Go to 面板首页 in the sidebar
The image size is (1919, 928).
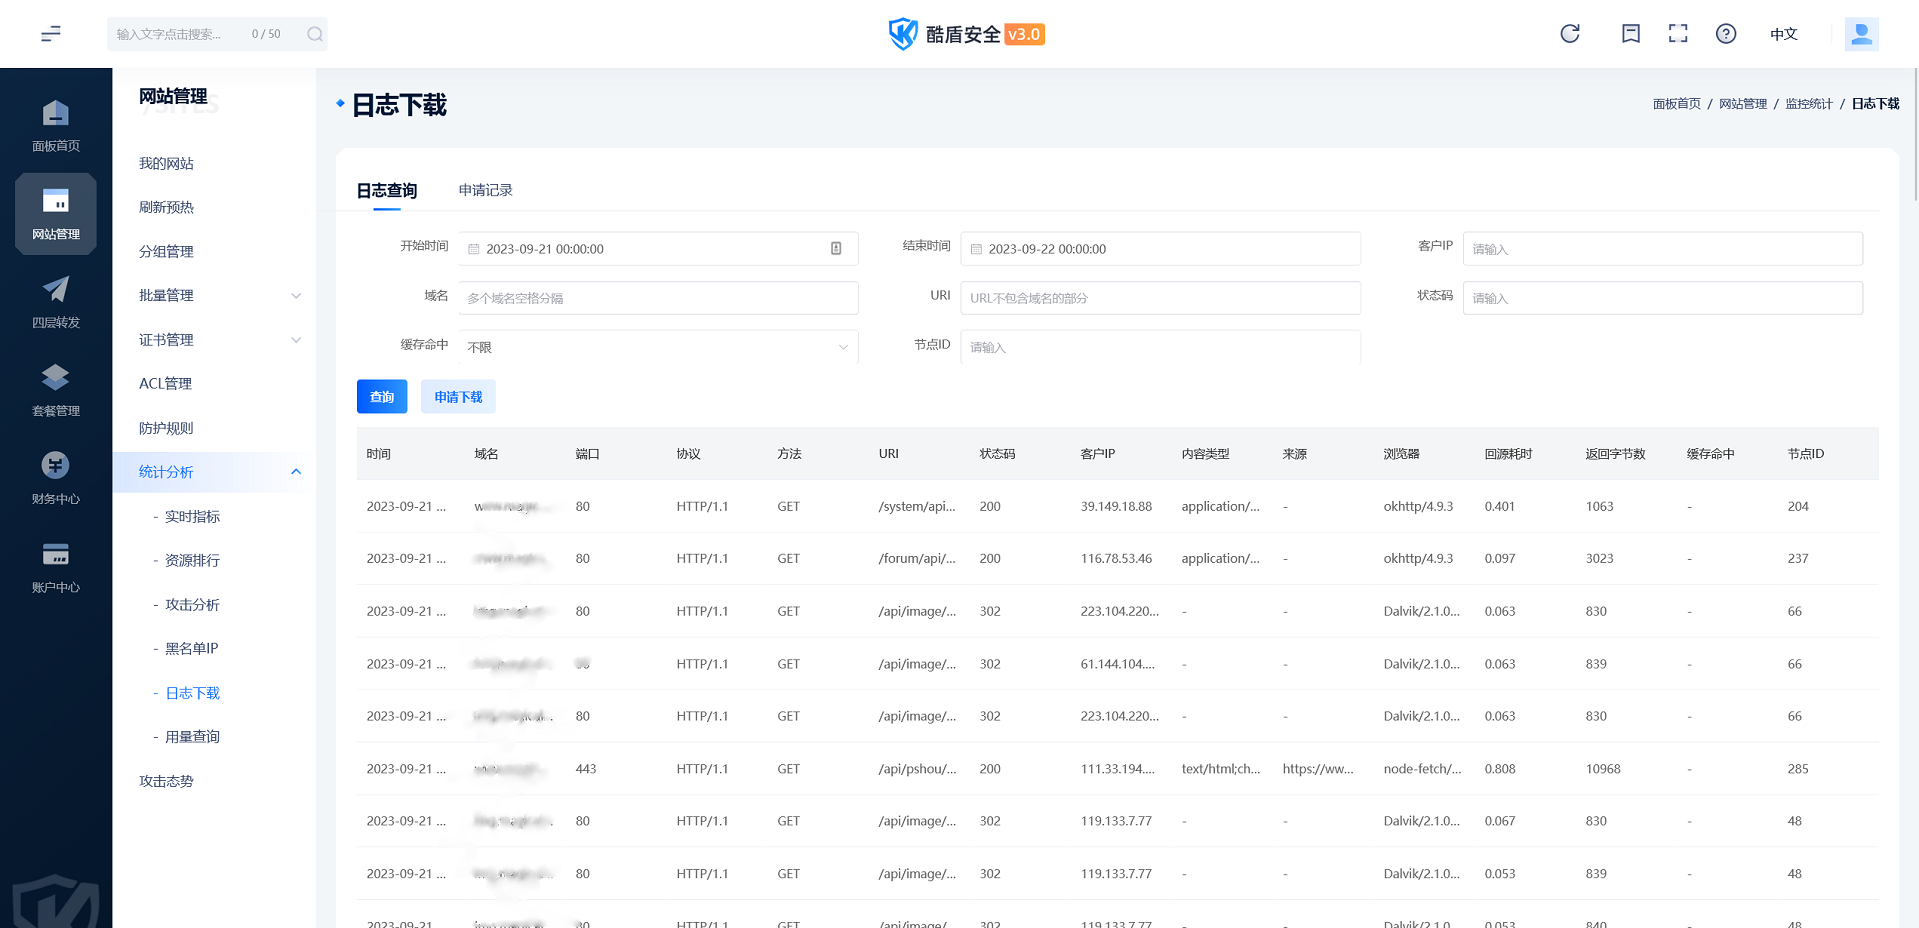click(x=56, y=125)
